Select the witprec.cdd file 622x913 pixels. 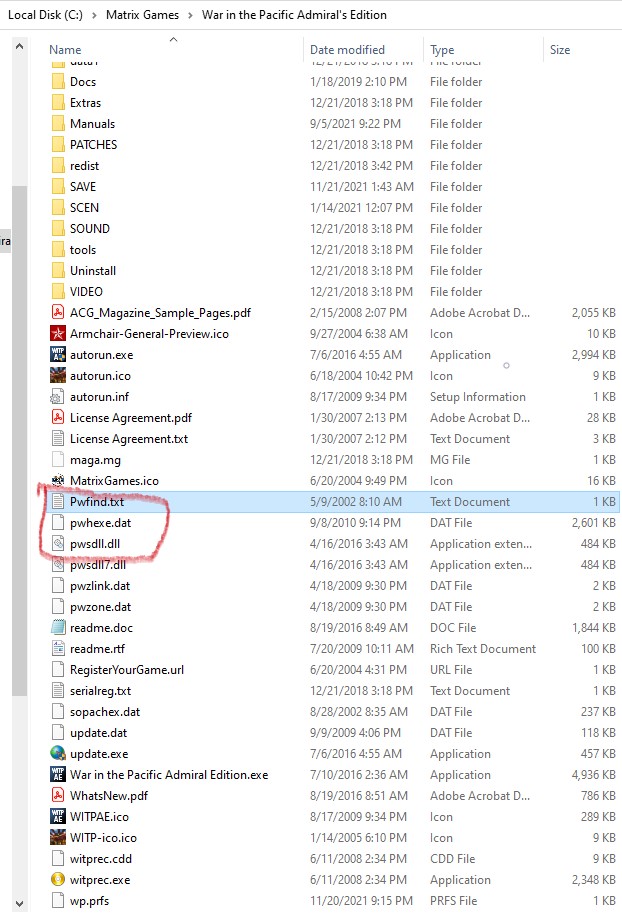(101, 858)
